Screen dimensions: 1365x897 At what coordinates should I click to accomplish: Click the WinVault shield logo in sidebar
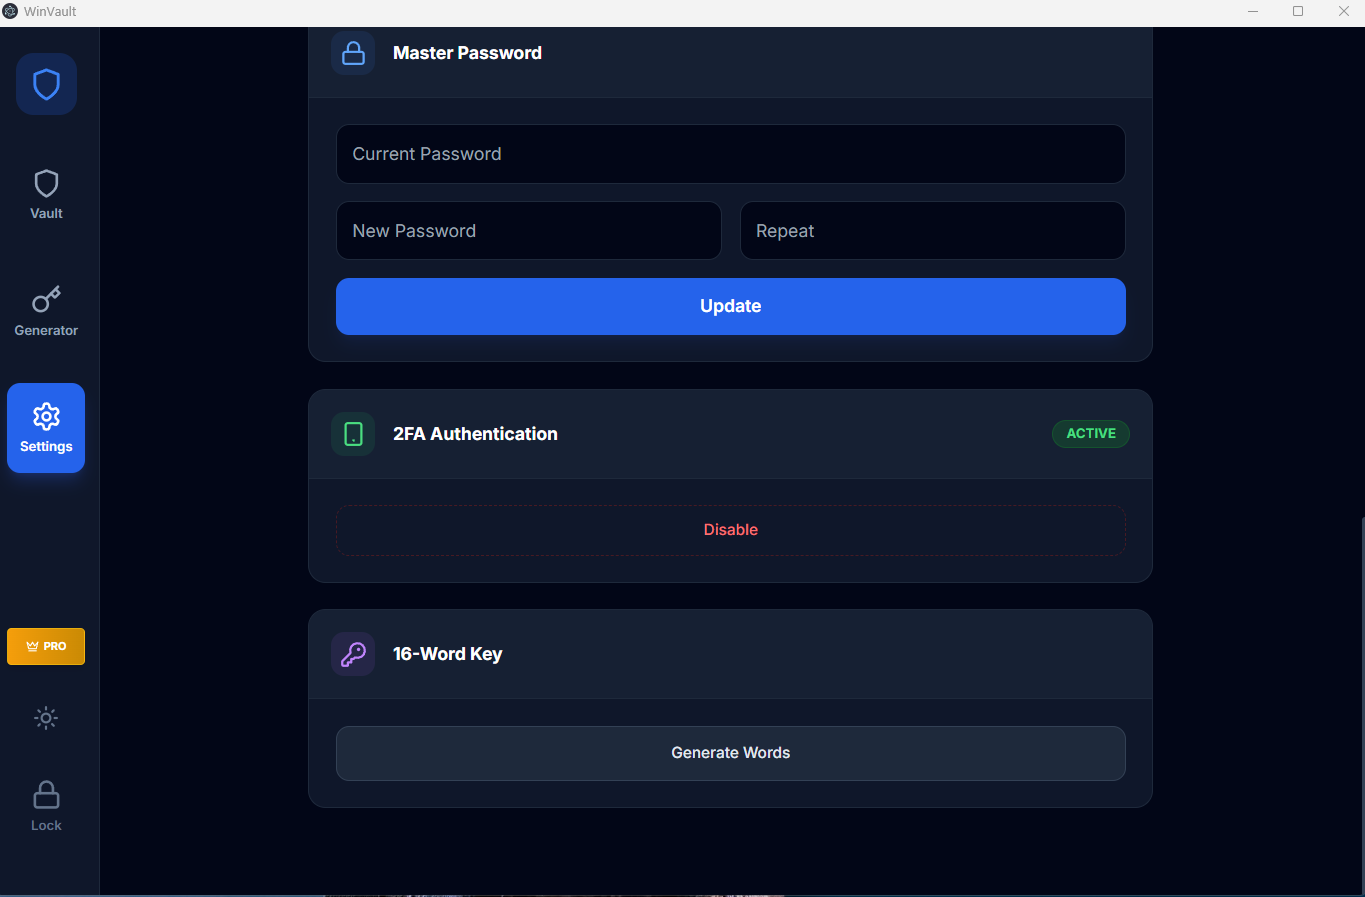pos(46,84)
